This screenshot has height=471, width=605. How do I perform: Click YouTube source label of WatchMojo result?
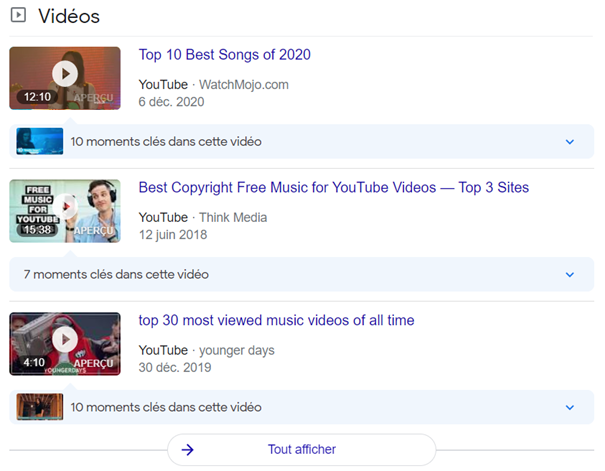(x=163, y=84)
